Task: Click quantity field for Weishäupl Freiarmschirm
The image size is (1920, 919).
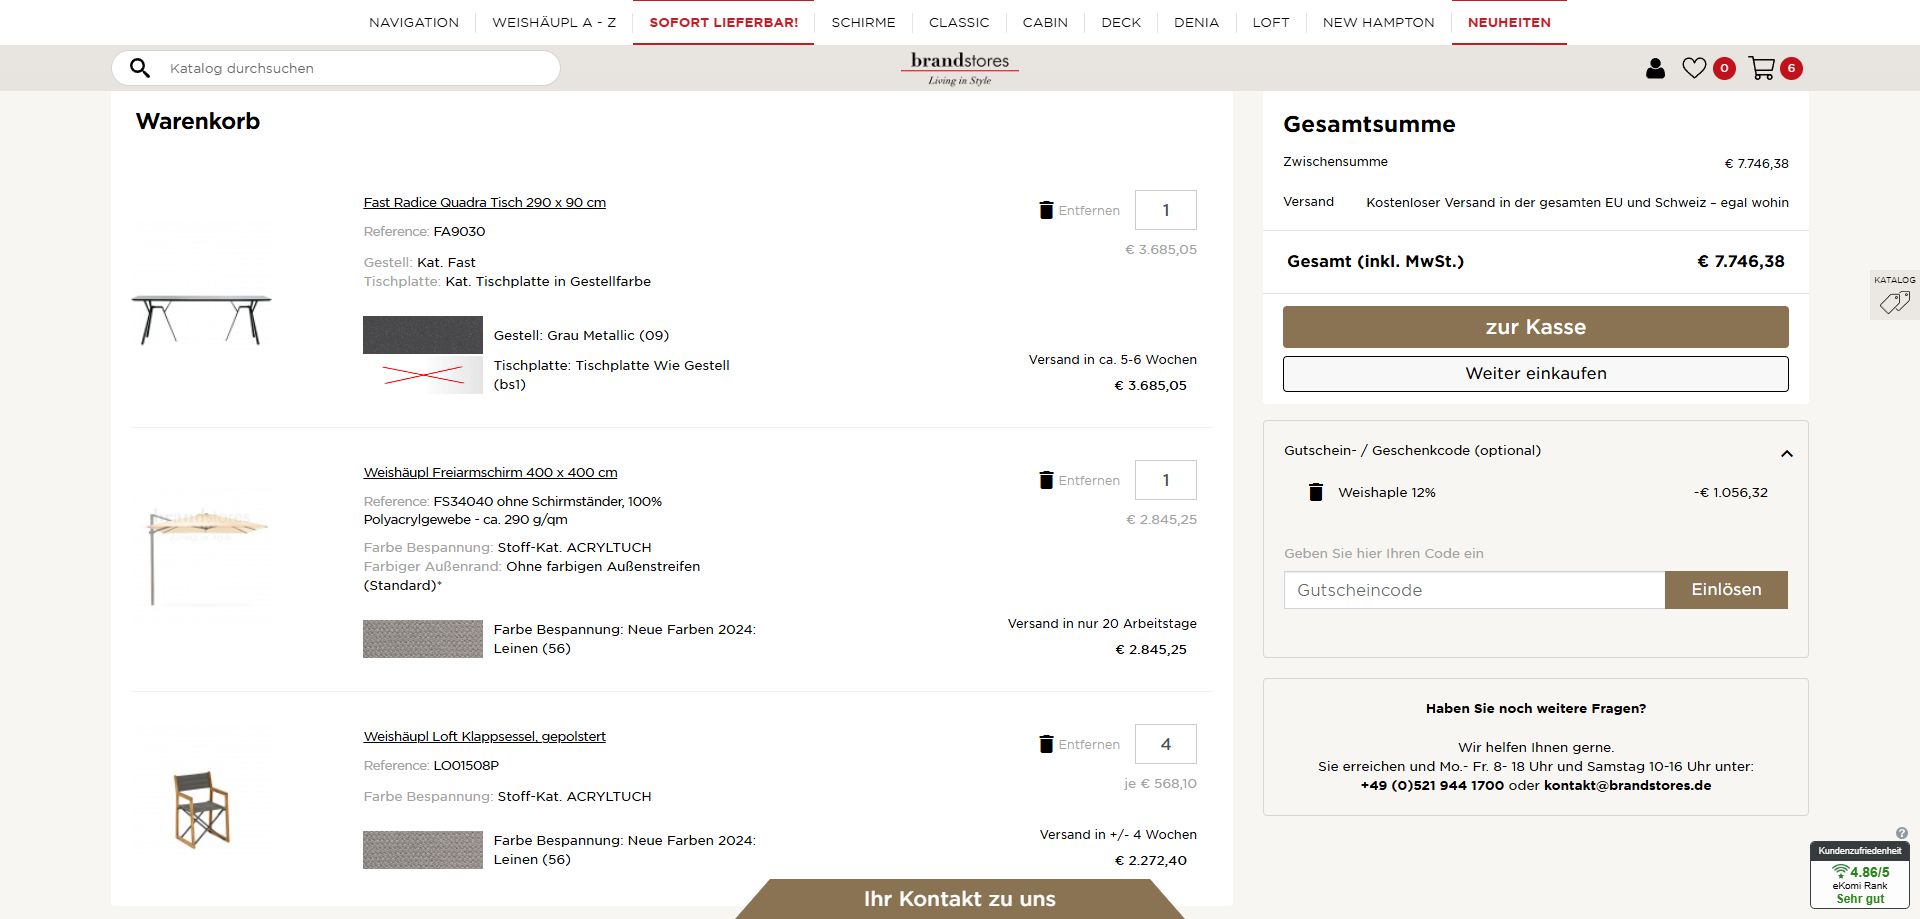Action: [x=1166, y=480]
